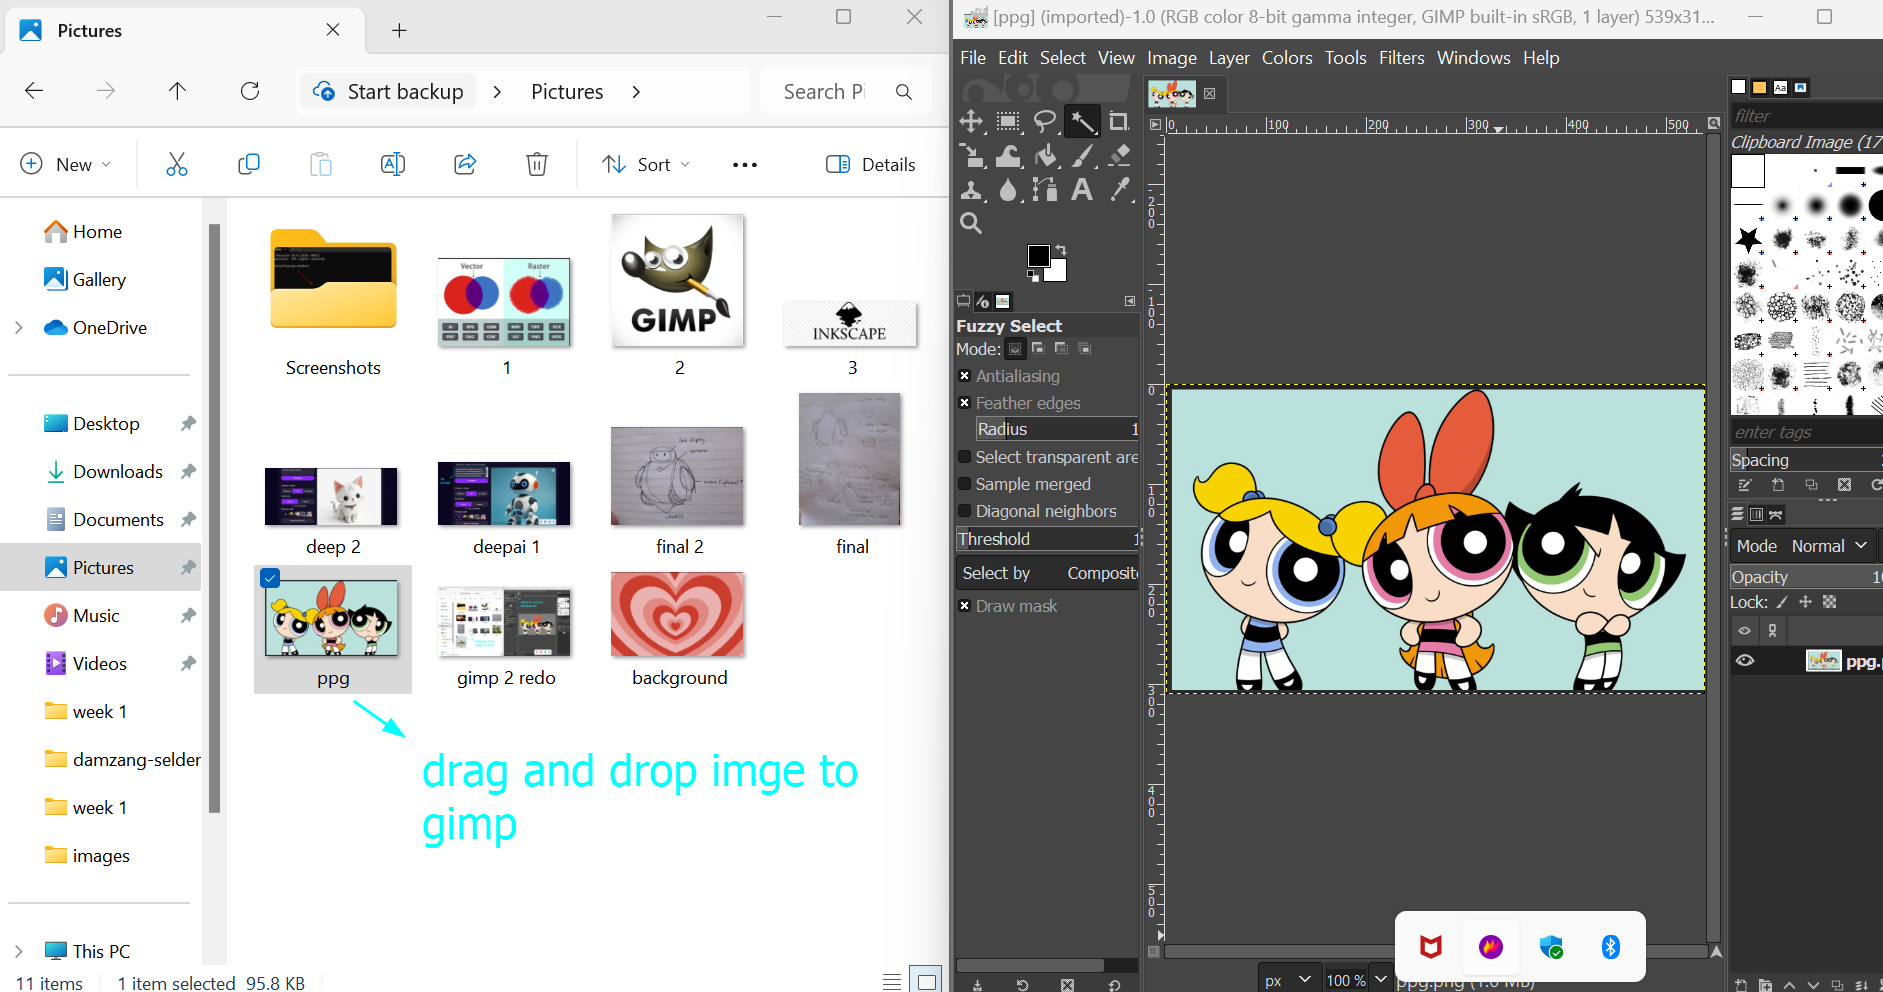Select the Fuzzy Select magic wand tool
Screen dimensions: 1883x992
(x=1082, y=122)
